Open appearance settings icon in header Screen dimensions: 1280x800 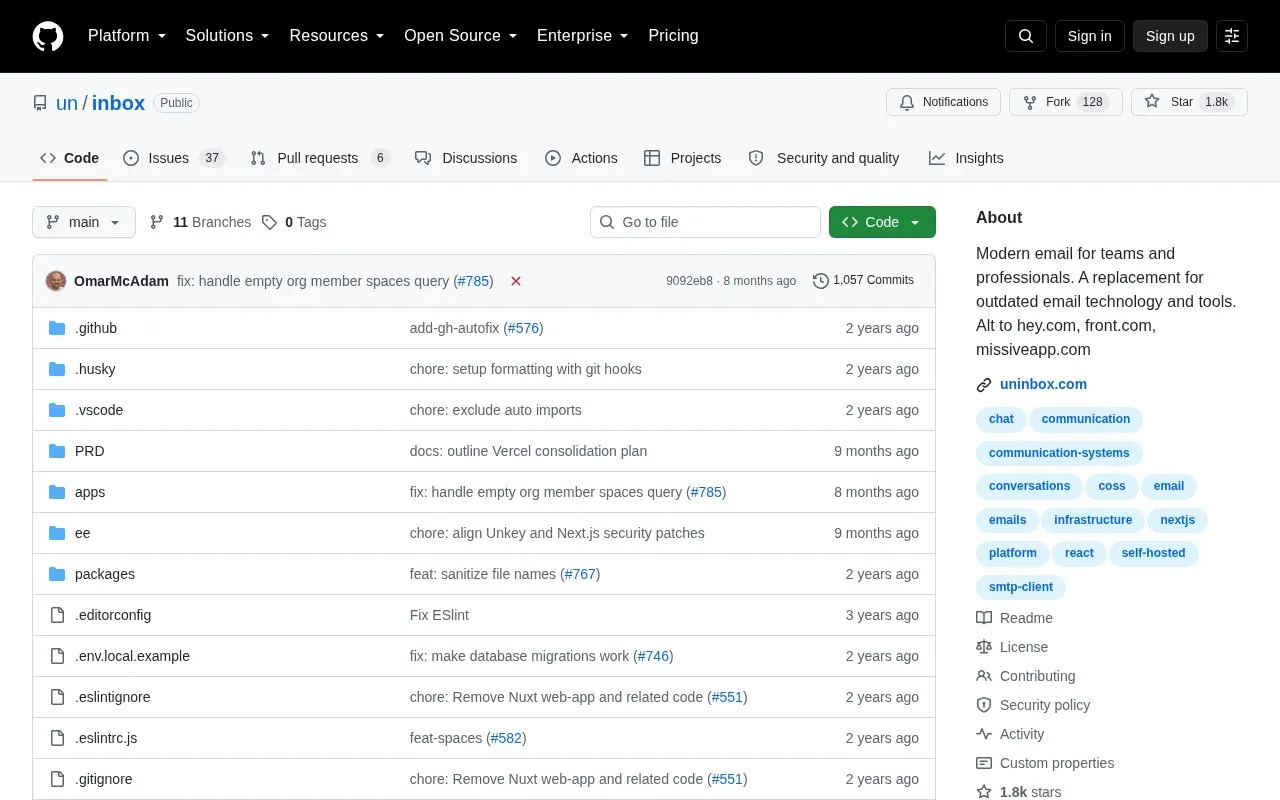point(1232,36)
